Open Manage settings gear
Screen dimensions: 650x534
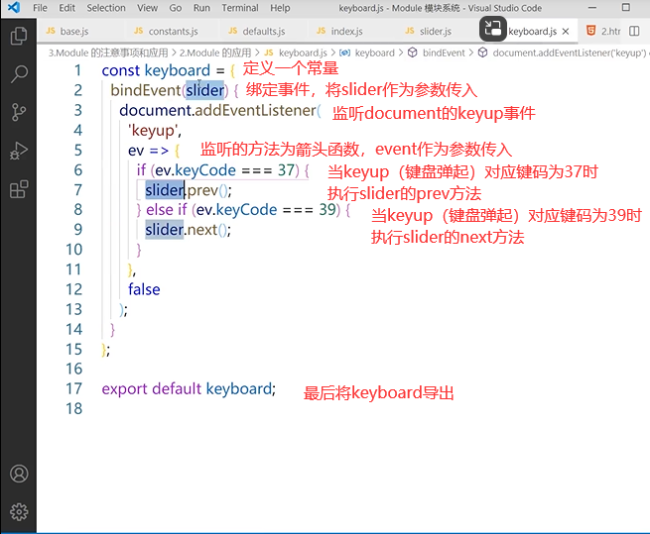point(19,512)
